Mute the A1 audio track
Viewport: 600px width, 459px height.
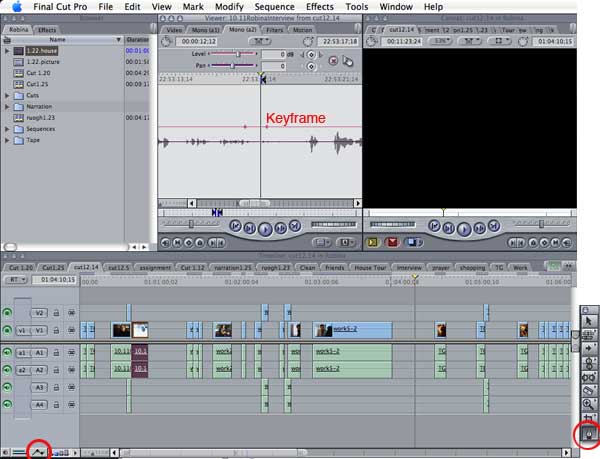(7, 352)
